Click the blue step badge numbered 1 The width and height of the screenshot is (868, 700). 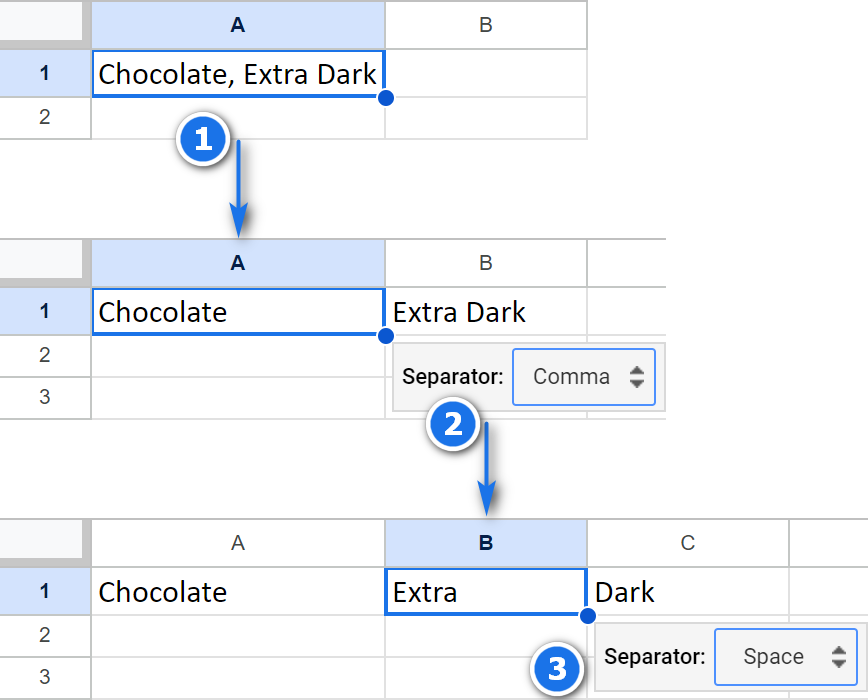point(204,140)
